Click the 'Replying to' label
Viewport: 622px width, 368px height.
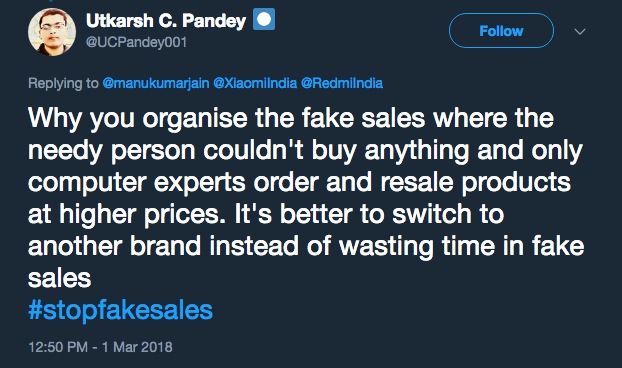coord(63,83)
